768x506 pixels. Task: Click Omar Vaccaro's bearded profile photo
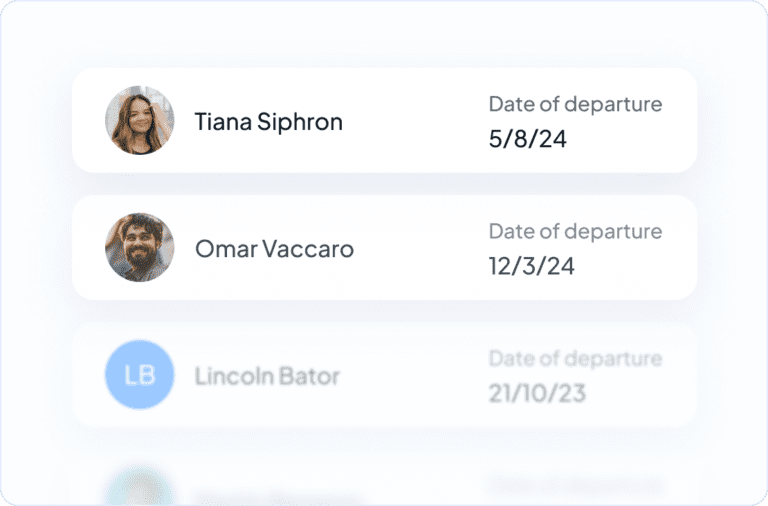(x=140, y=247)
